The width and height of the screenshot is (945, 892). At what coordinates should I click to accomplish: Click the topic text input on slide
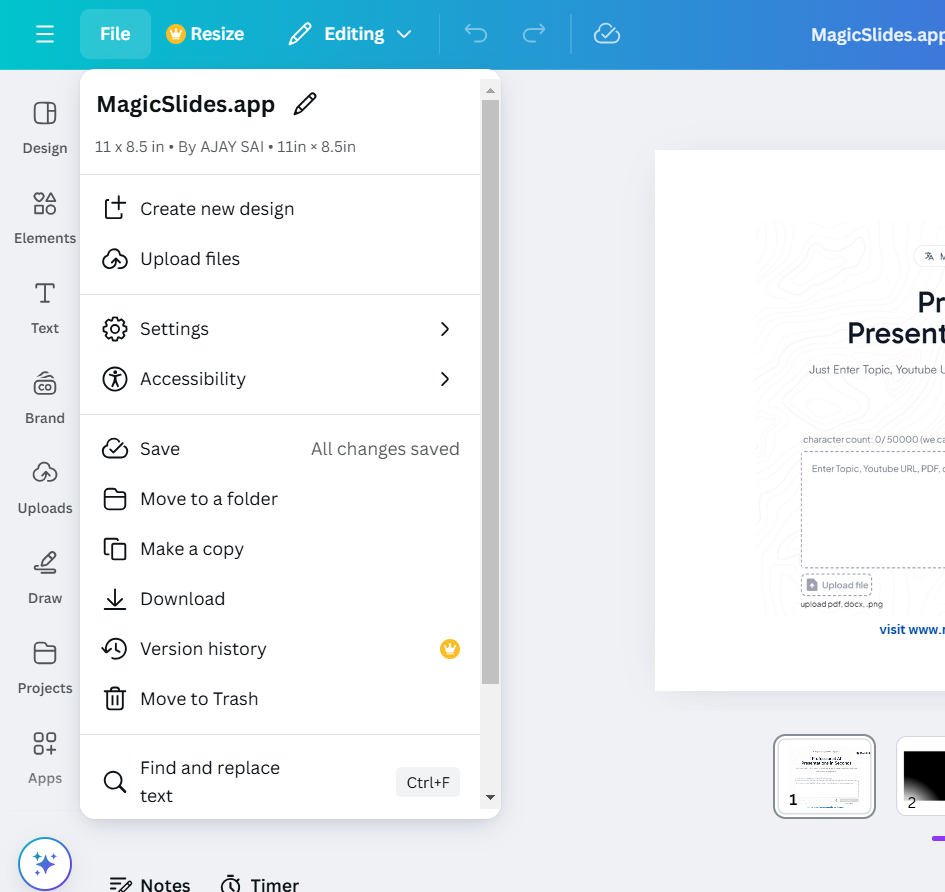[873, 510]
